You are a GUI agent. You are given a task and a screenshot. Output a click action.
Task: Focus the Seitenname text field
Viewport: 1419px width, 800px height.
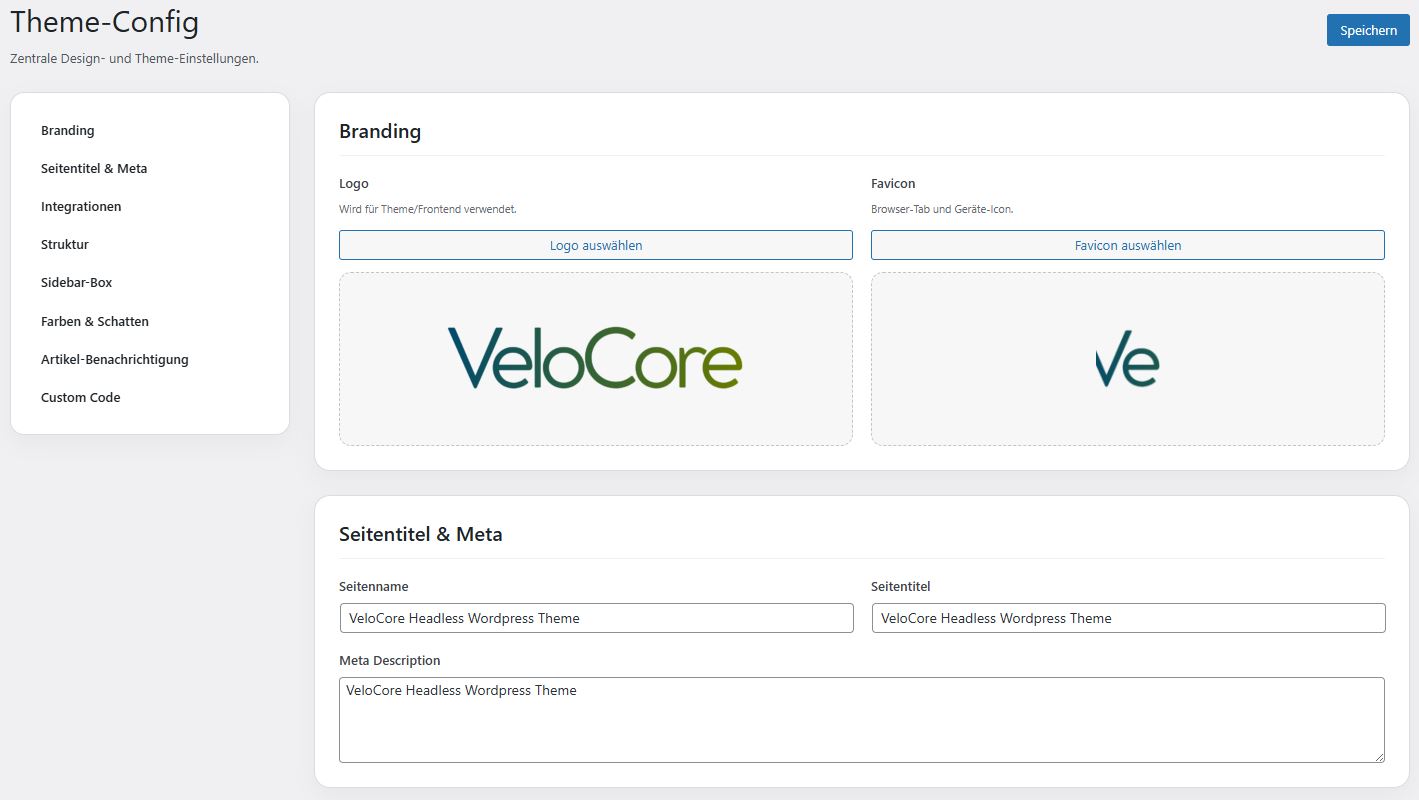click(596, 618)
